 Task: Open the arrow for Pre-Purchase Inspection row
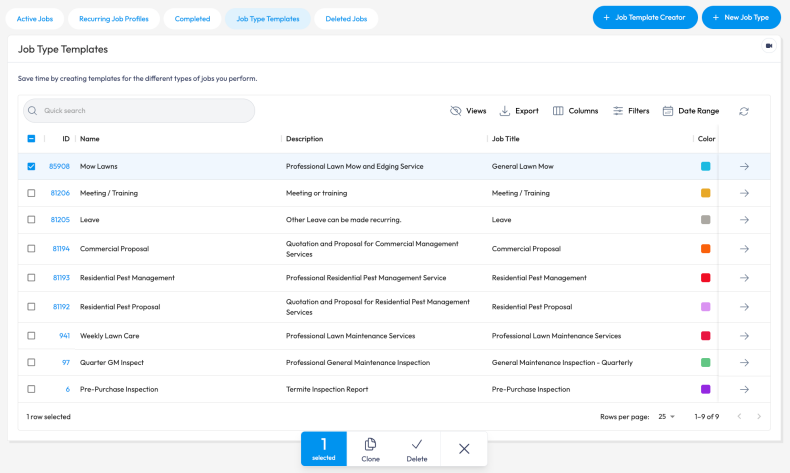tap(744, 389)
